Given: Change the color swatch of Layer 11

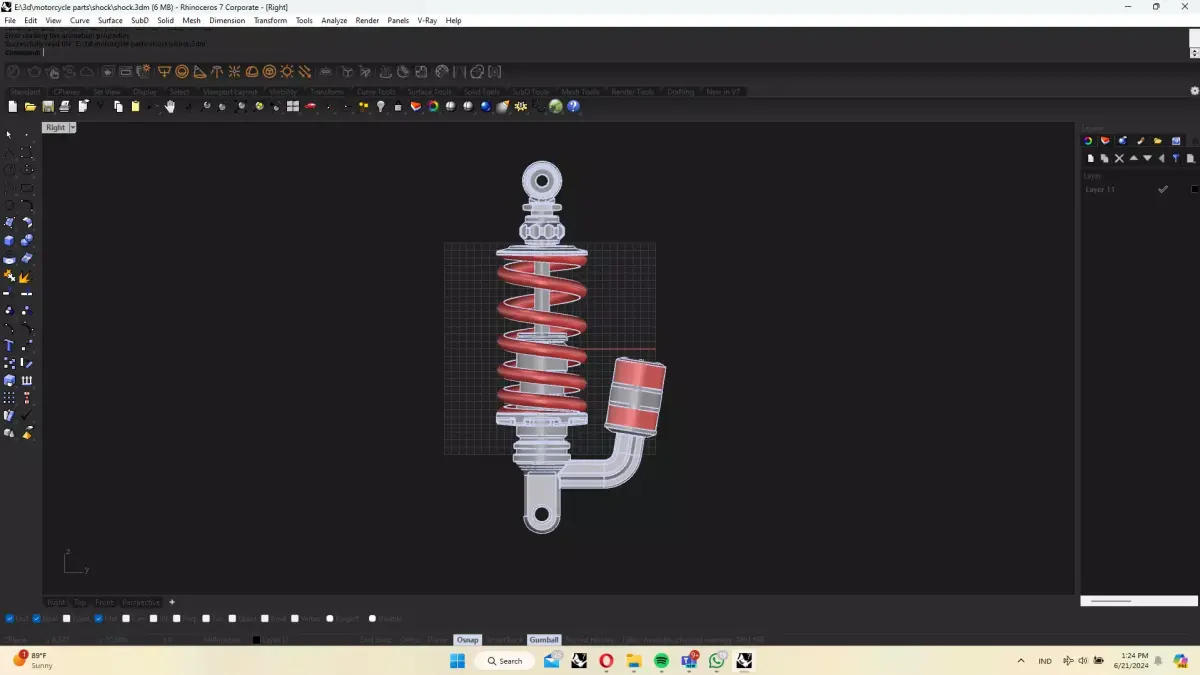Looking at the screenshot, I should (1193, 188).
